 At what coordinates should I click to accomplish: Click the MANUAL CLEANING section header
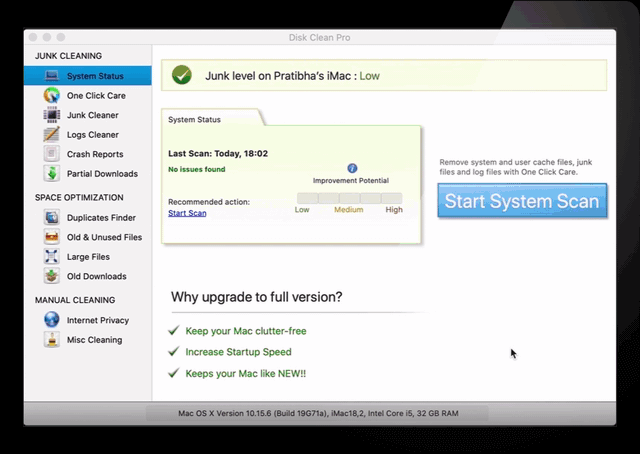point(75,300)
